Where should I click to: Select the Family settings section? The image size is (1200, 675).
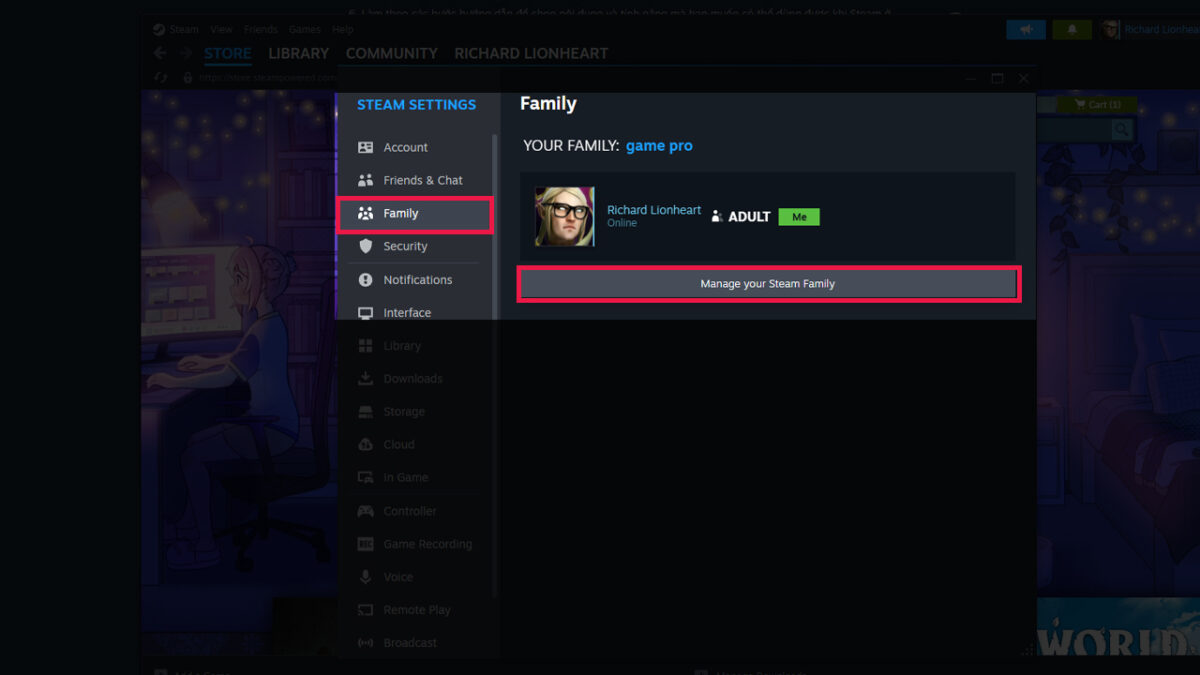pyautogui.click(x=414, y=214)
